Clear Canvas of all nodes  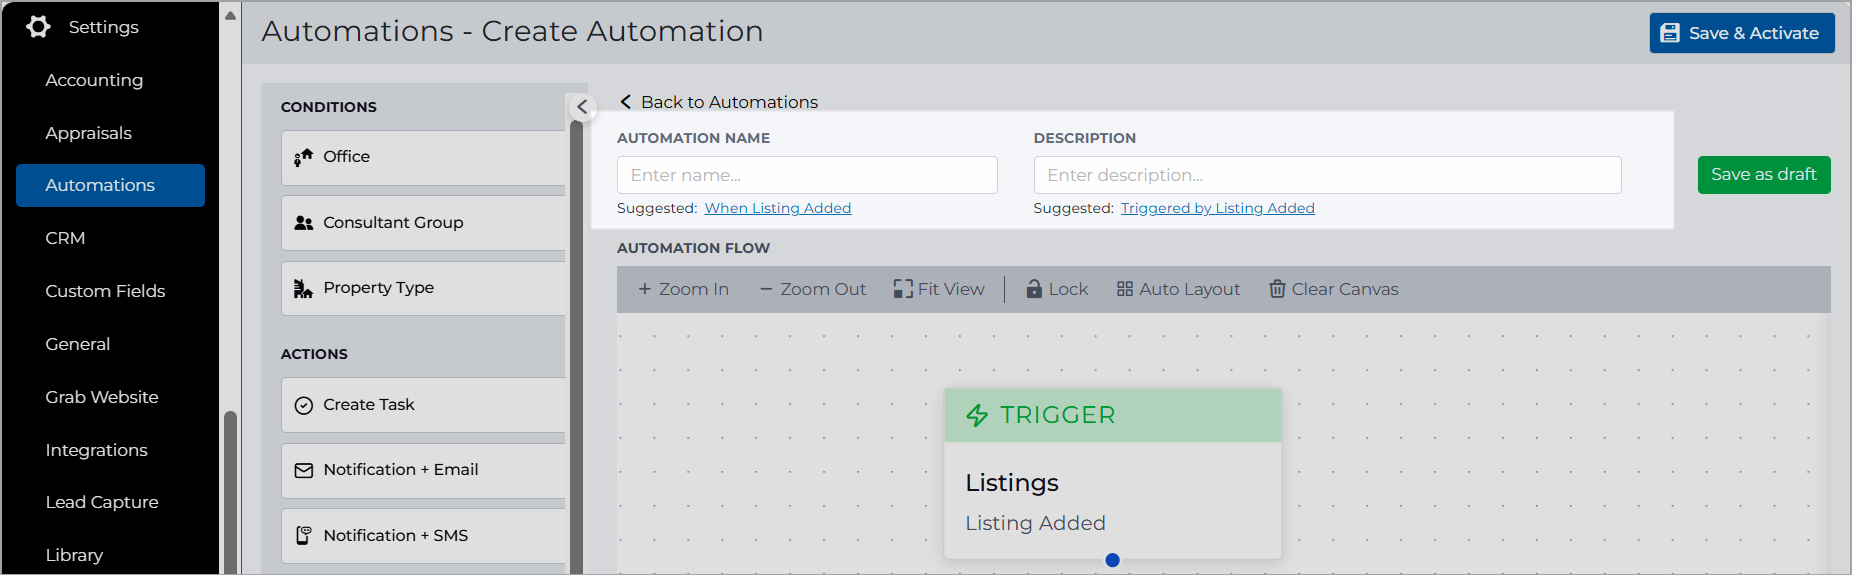coord(1334,289)
